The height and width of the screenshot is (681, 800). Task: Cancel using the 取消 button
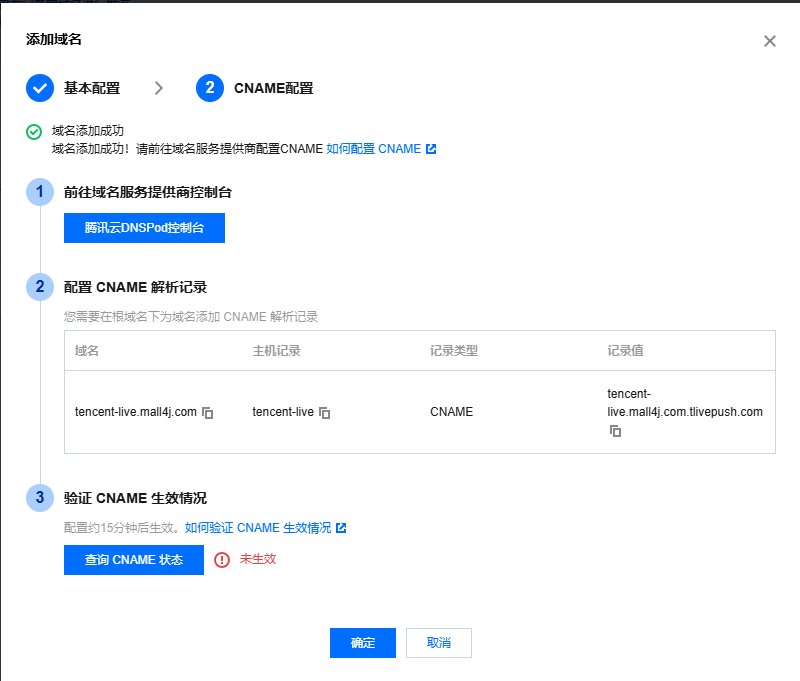(439, 643)
